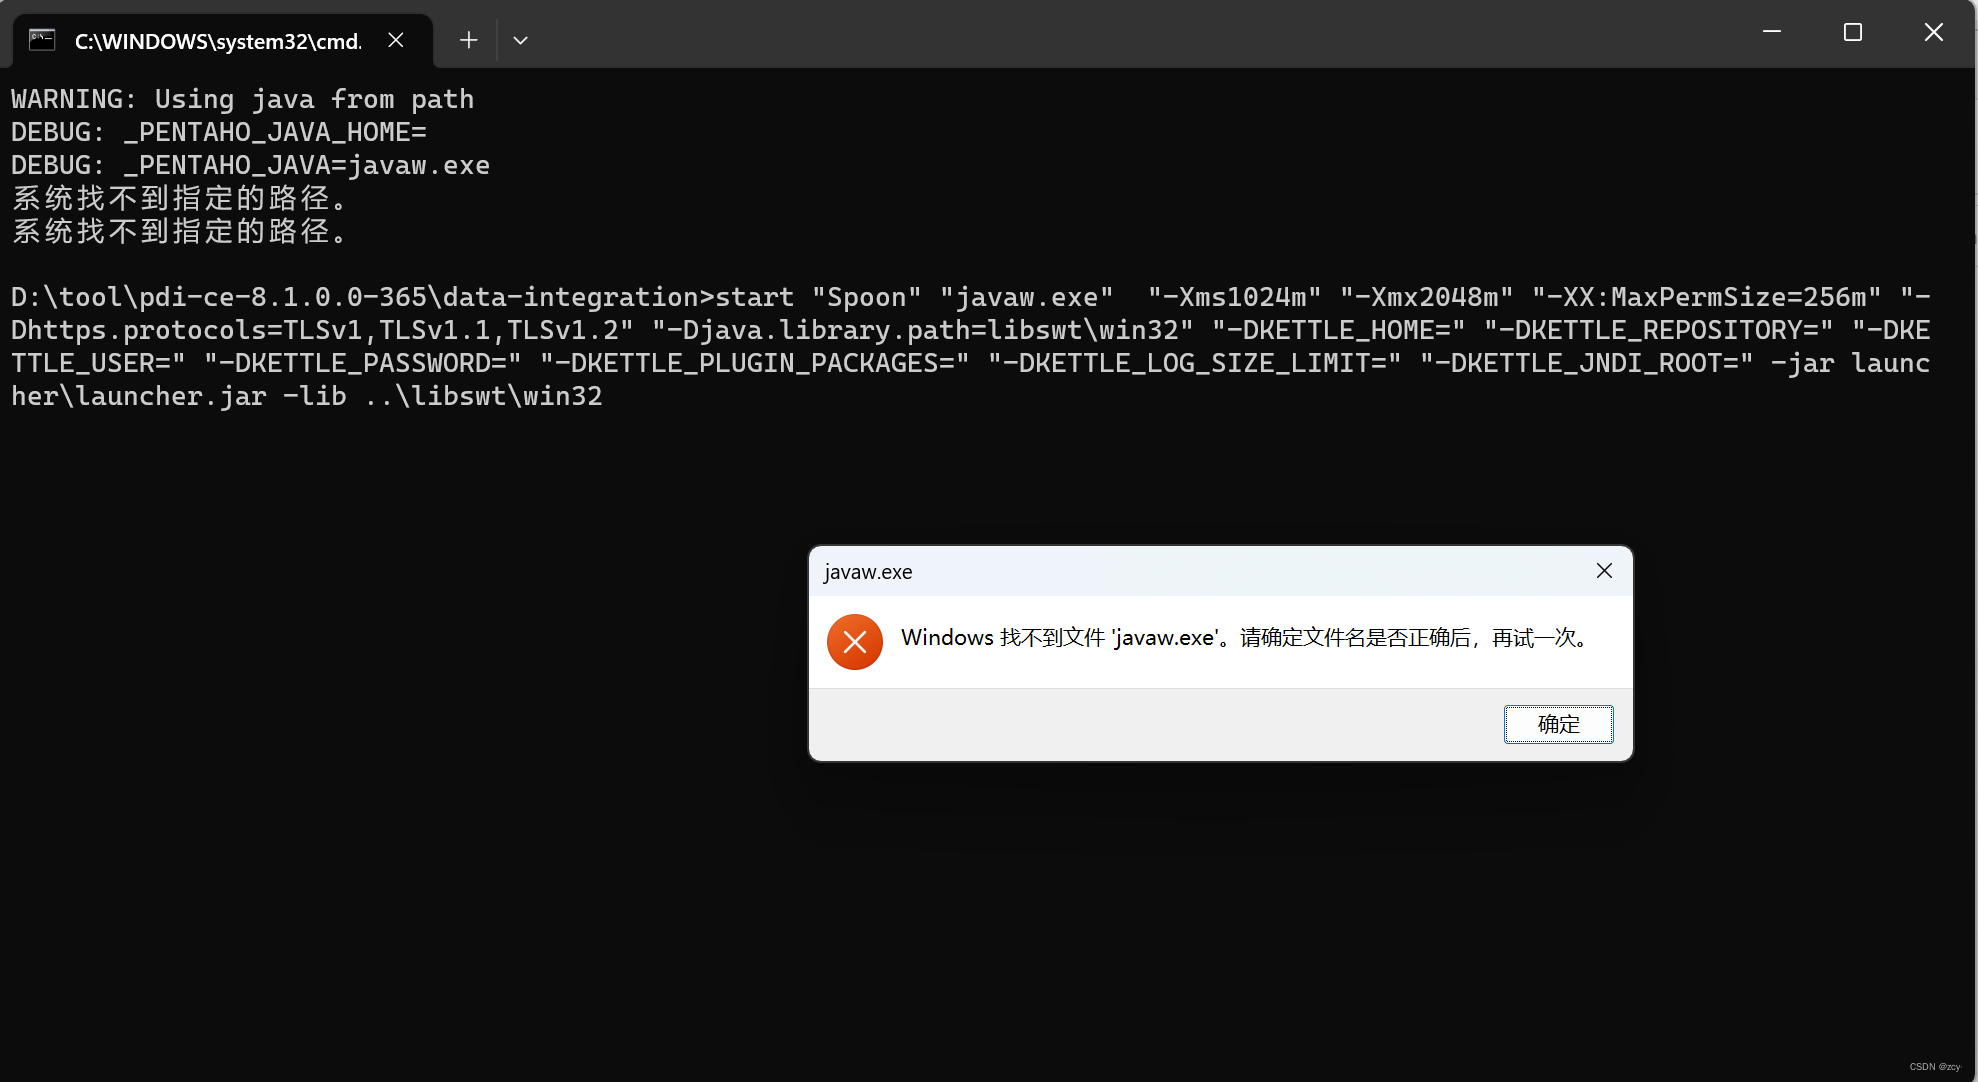Click the 'Windows 找不到文件' error message text
1978x1082 pixels.
[x=1244, y=638]
